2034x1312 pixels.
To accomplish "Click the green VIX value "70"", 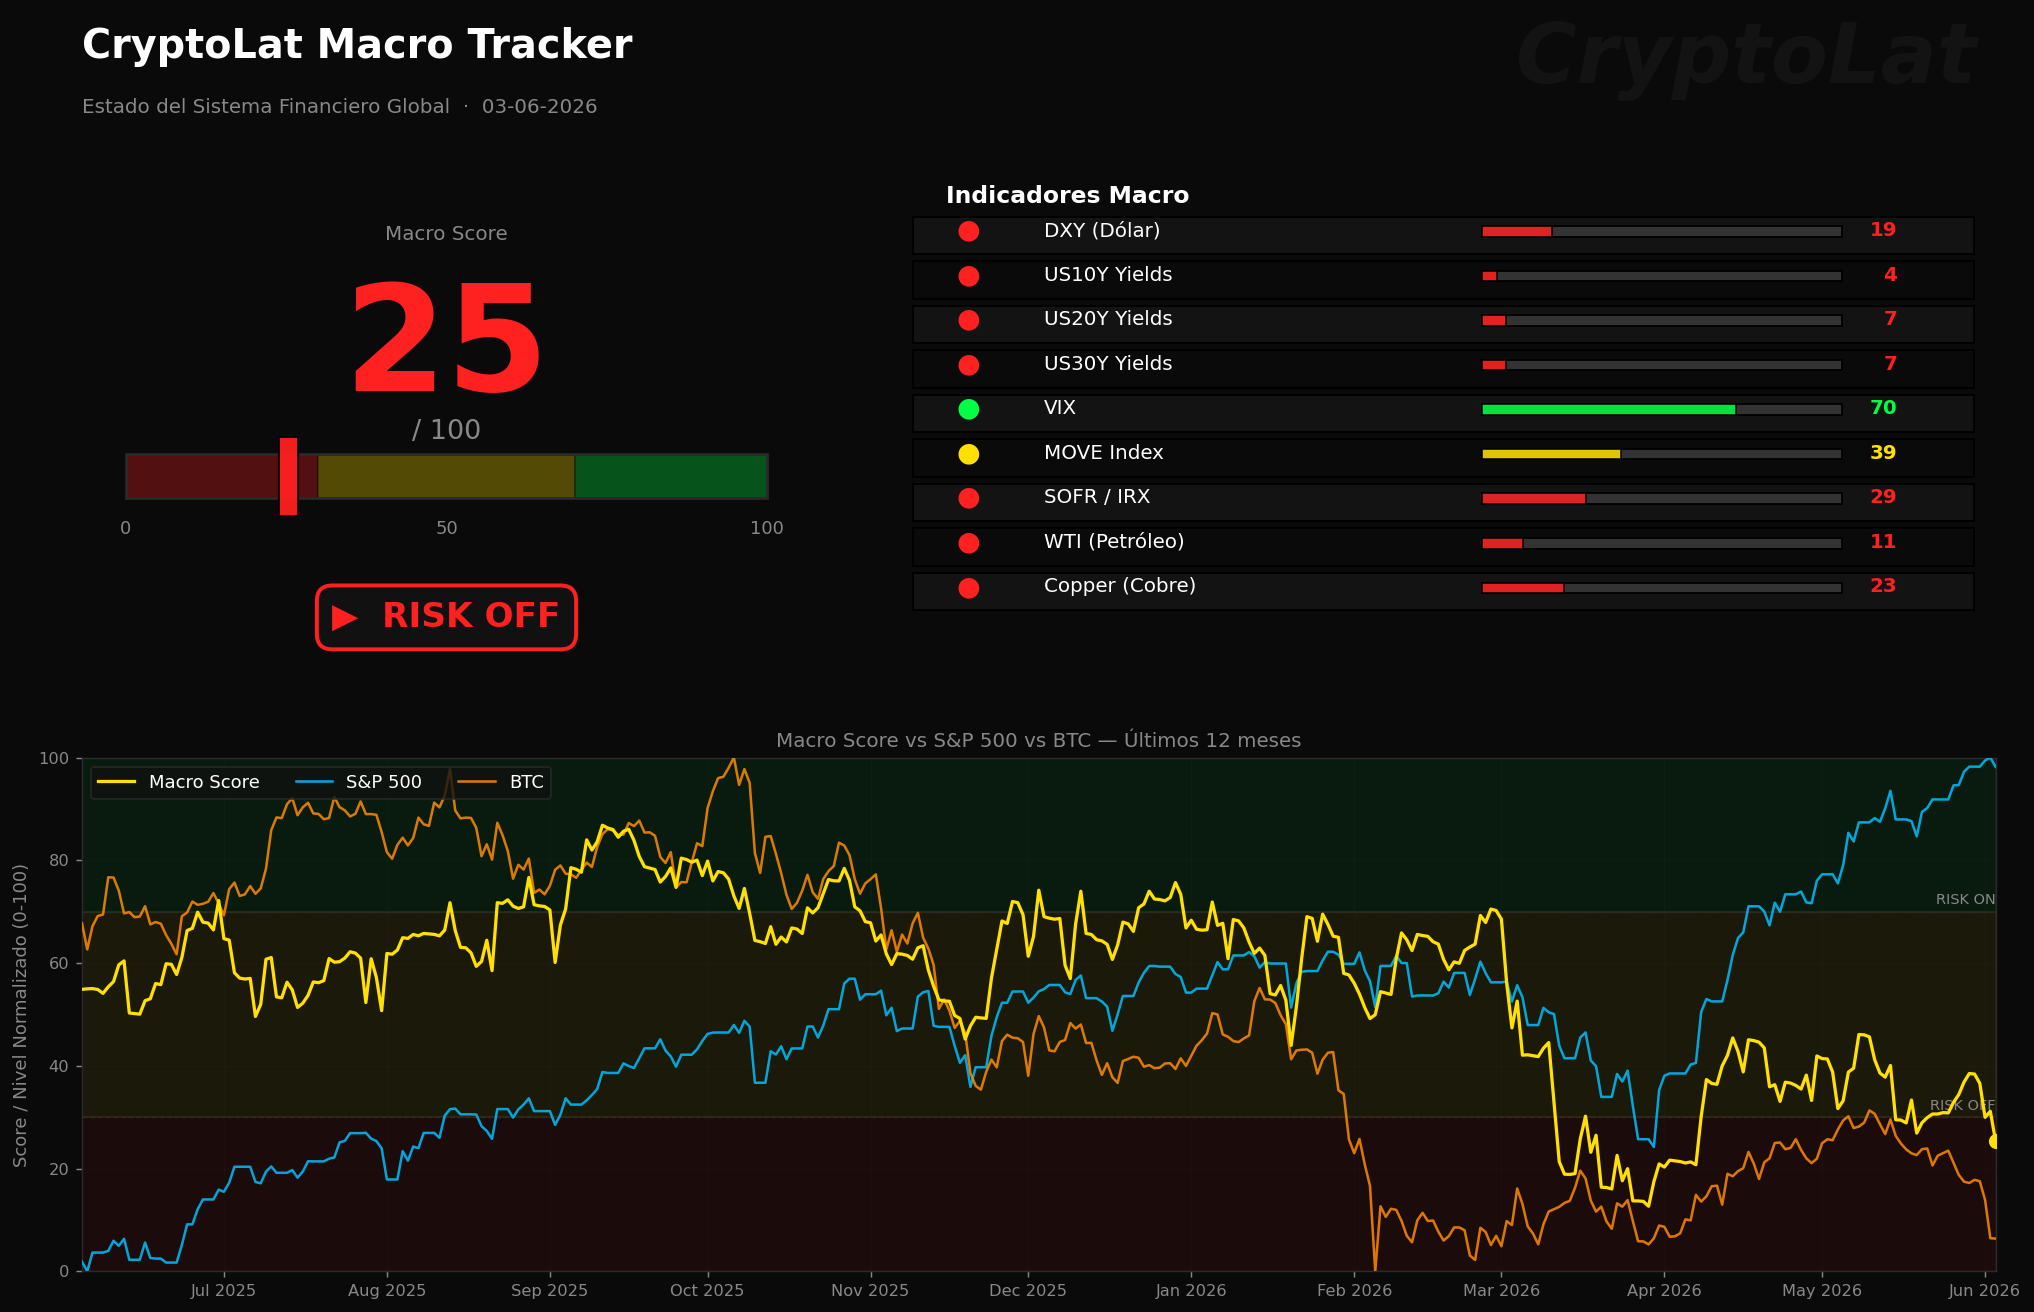I will pyautogui.click(x=1883, y=408).
